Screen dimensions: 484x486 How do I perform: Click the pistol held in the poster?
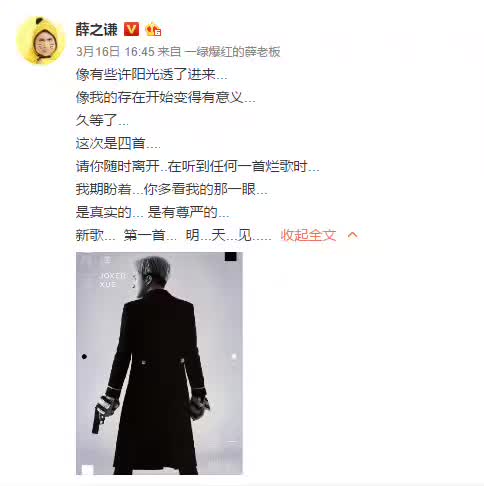tap(99, 417)
